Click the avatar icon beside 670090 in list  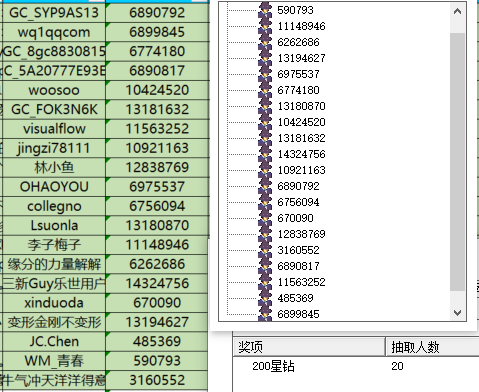coord(265,218)
